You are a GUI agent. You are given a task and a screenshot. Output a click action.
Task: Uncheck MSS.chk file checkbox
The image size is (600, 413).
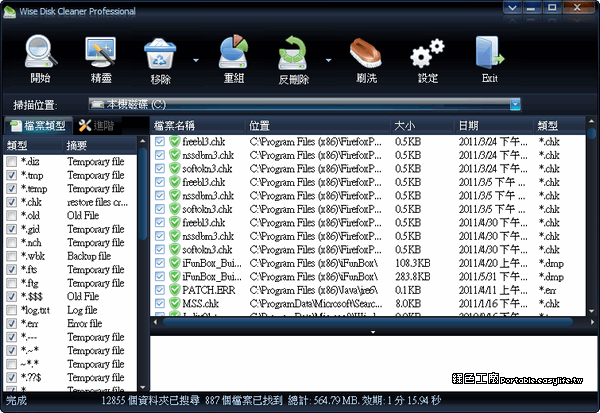(160, 304)
